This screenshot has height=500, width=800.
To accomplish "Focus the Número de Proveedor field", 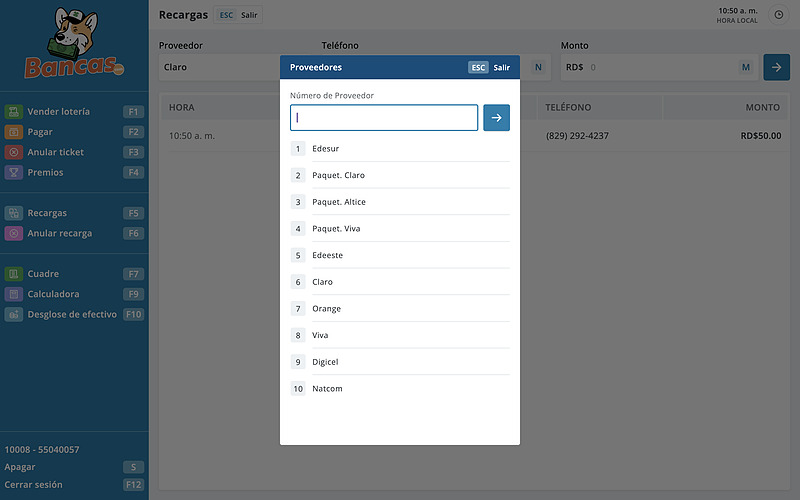I will point(384,117).
